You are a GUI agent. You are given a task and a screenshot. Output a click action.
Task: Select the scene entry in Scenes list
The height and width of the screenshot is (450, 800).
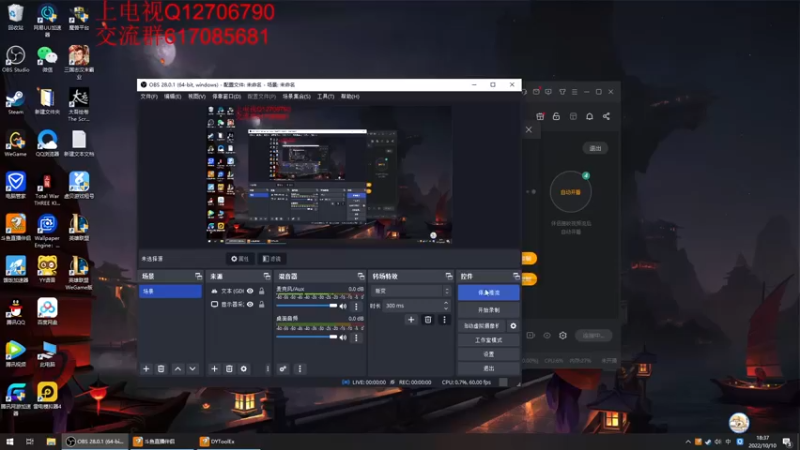tap(170, 291)
